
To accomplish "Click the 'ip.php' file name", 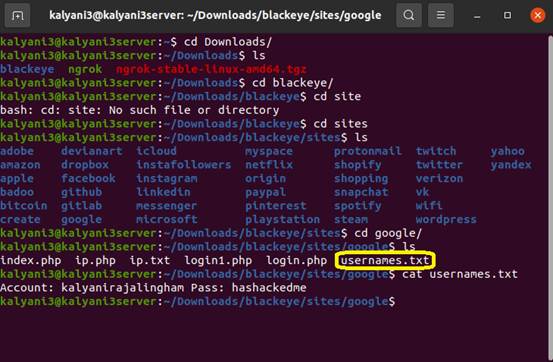I will pyautogui.click(x=95, y=260).
